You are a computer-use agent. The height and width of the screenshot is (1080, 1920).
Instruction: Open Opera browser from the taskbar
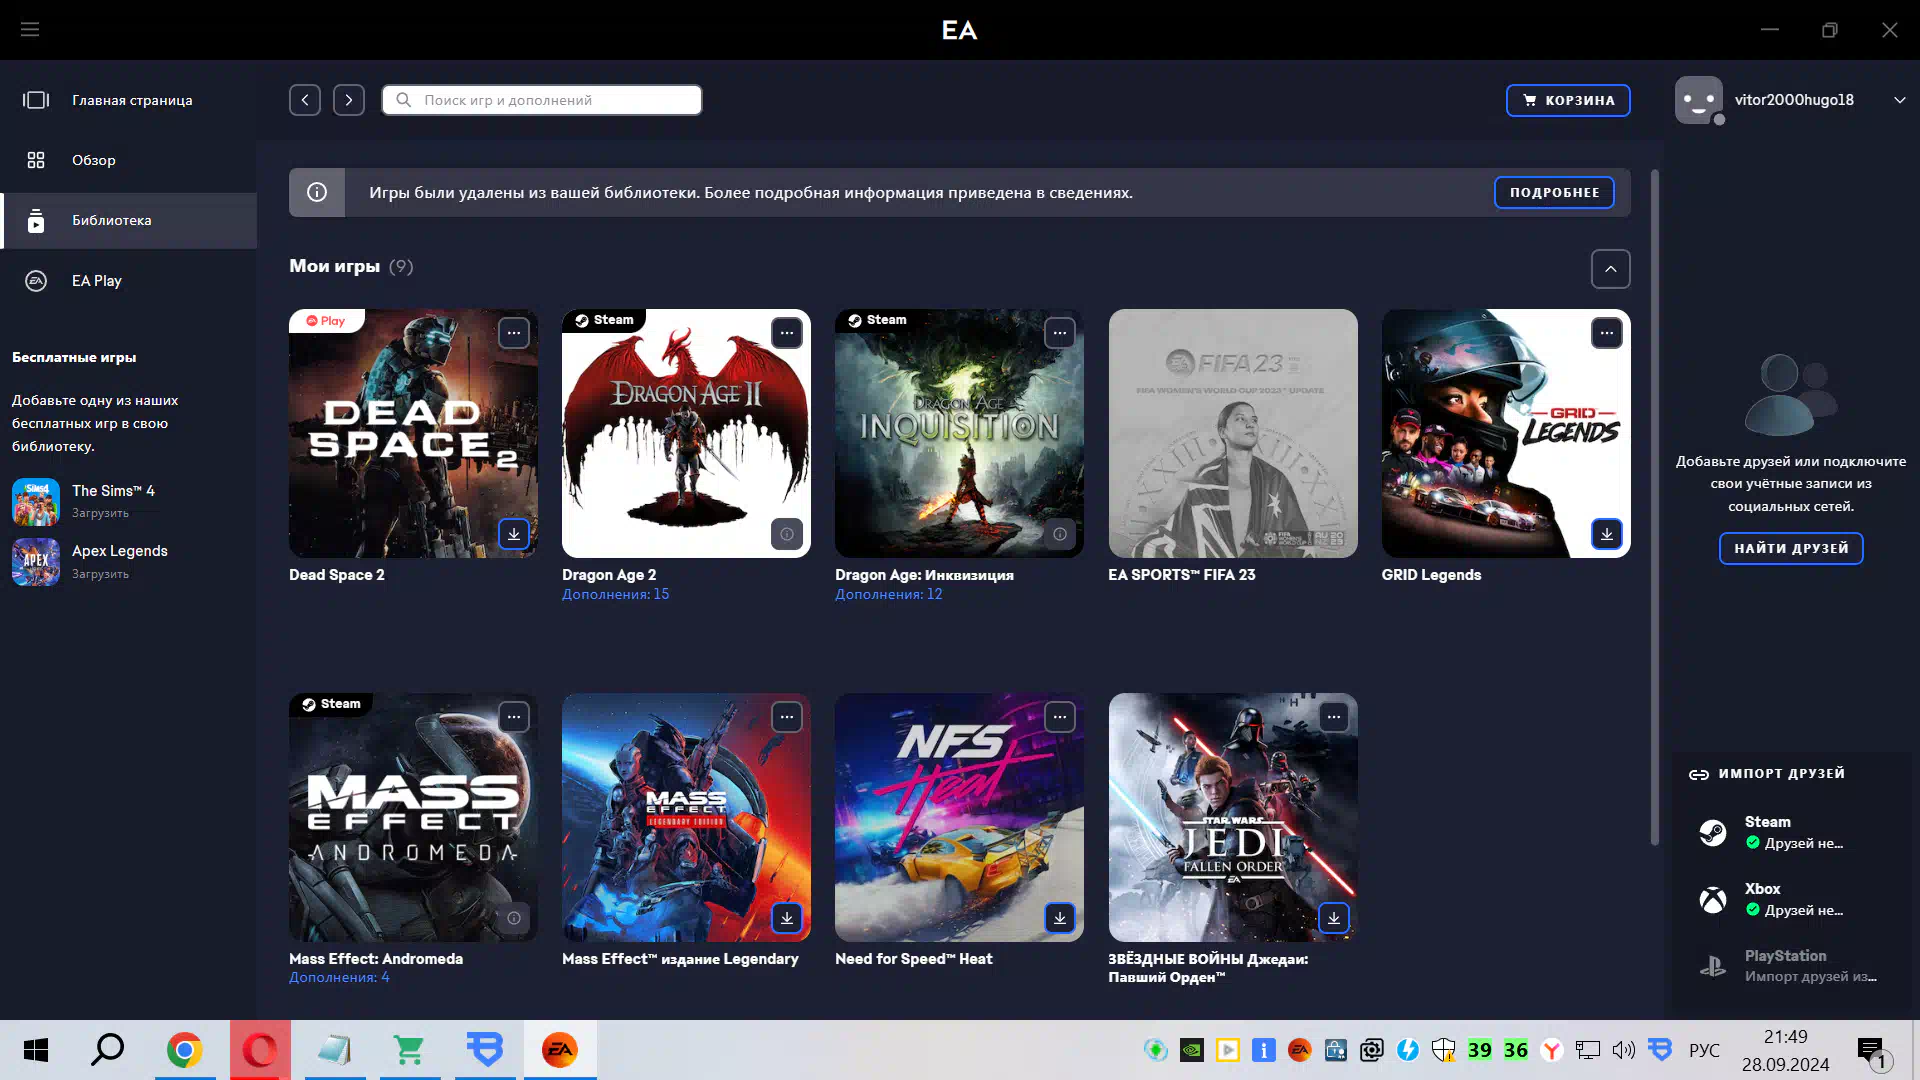click(260, 1050)
